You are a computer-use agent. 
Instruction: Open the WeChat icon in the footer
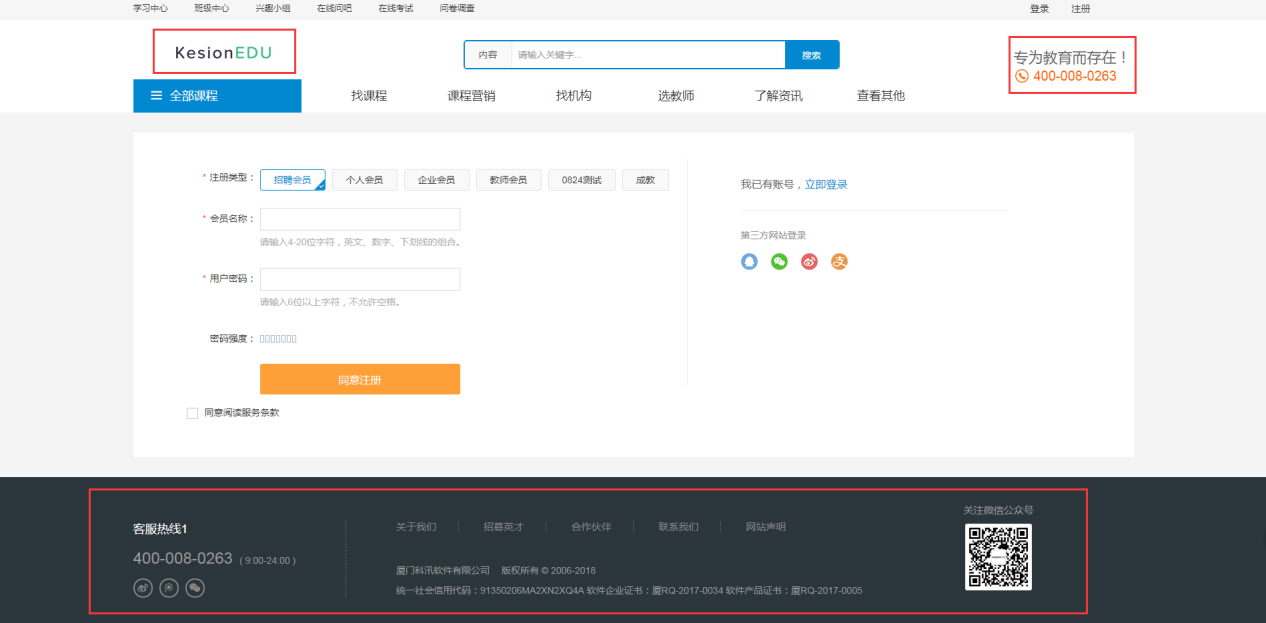[x=195, y=588]
